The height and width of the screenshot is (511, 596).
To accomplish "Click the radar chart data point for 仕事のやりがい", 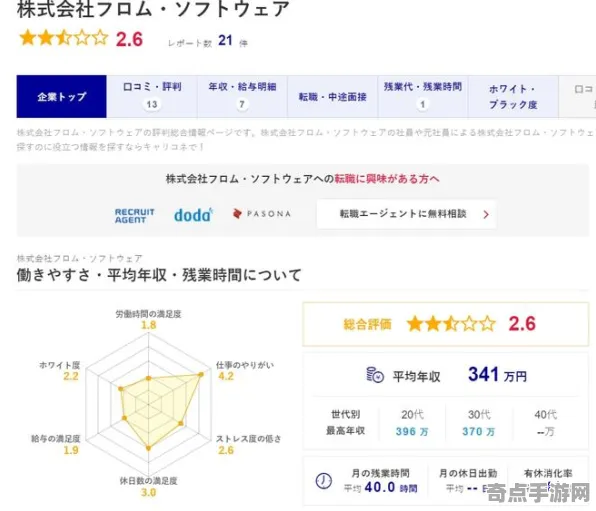I will pyautogui.click(x=201, y=375).
